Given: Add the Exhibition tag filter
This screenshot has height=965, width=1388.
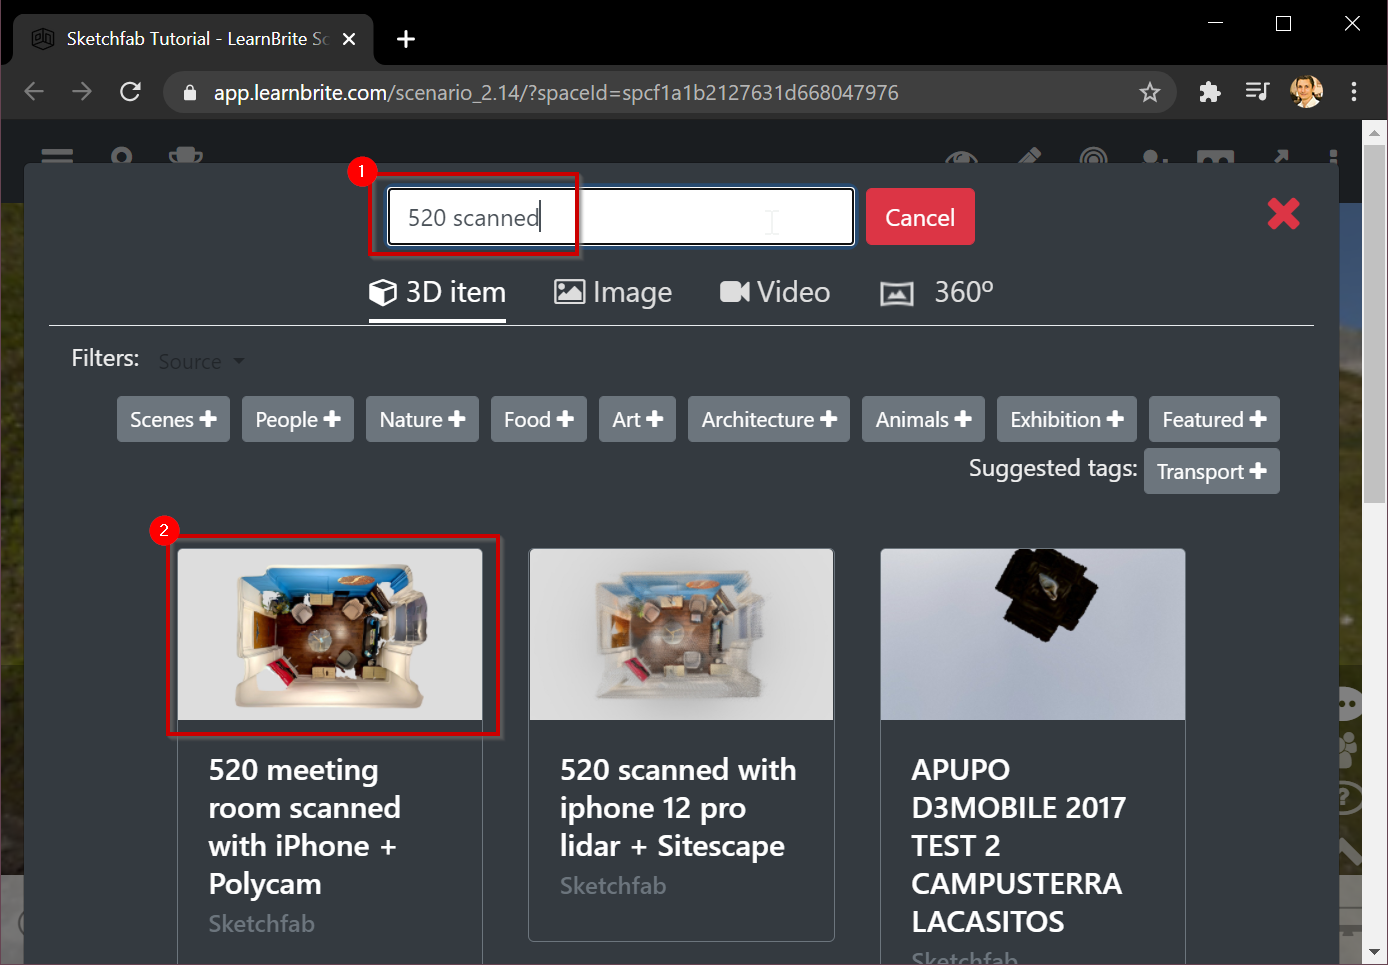Looking at the screenshot, I should 1067,420.
